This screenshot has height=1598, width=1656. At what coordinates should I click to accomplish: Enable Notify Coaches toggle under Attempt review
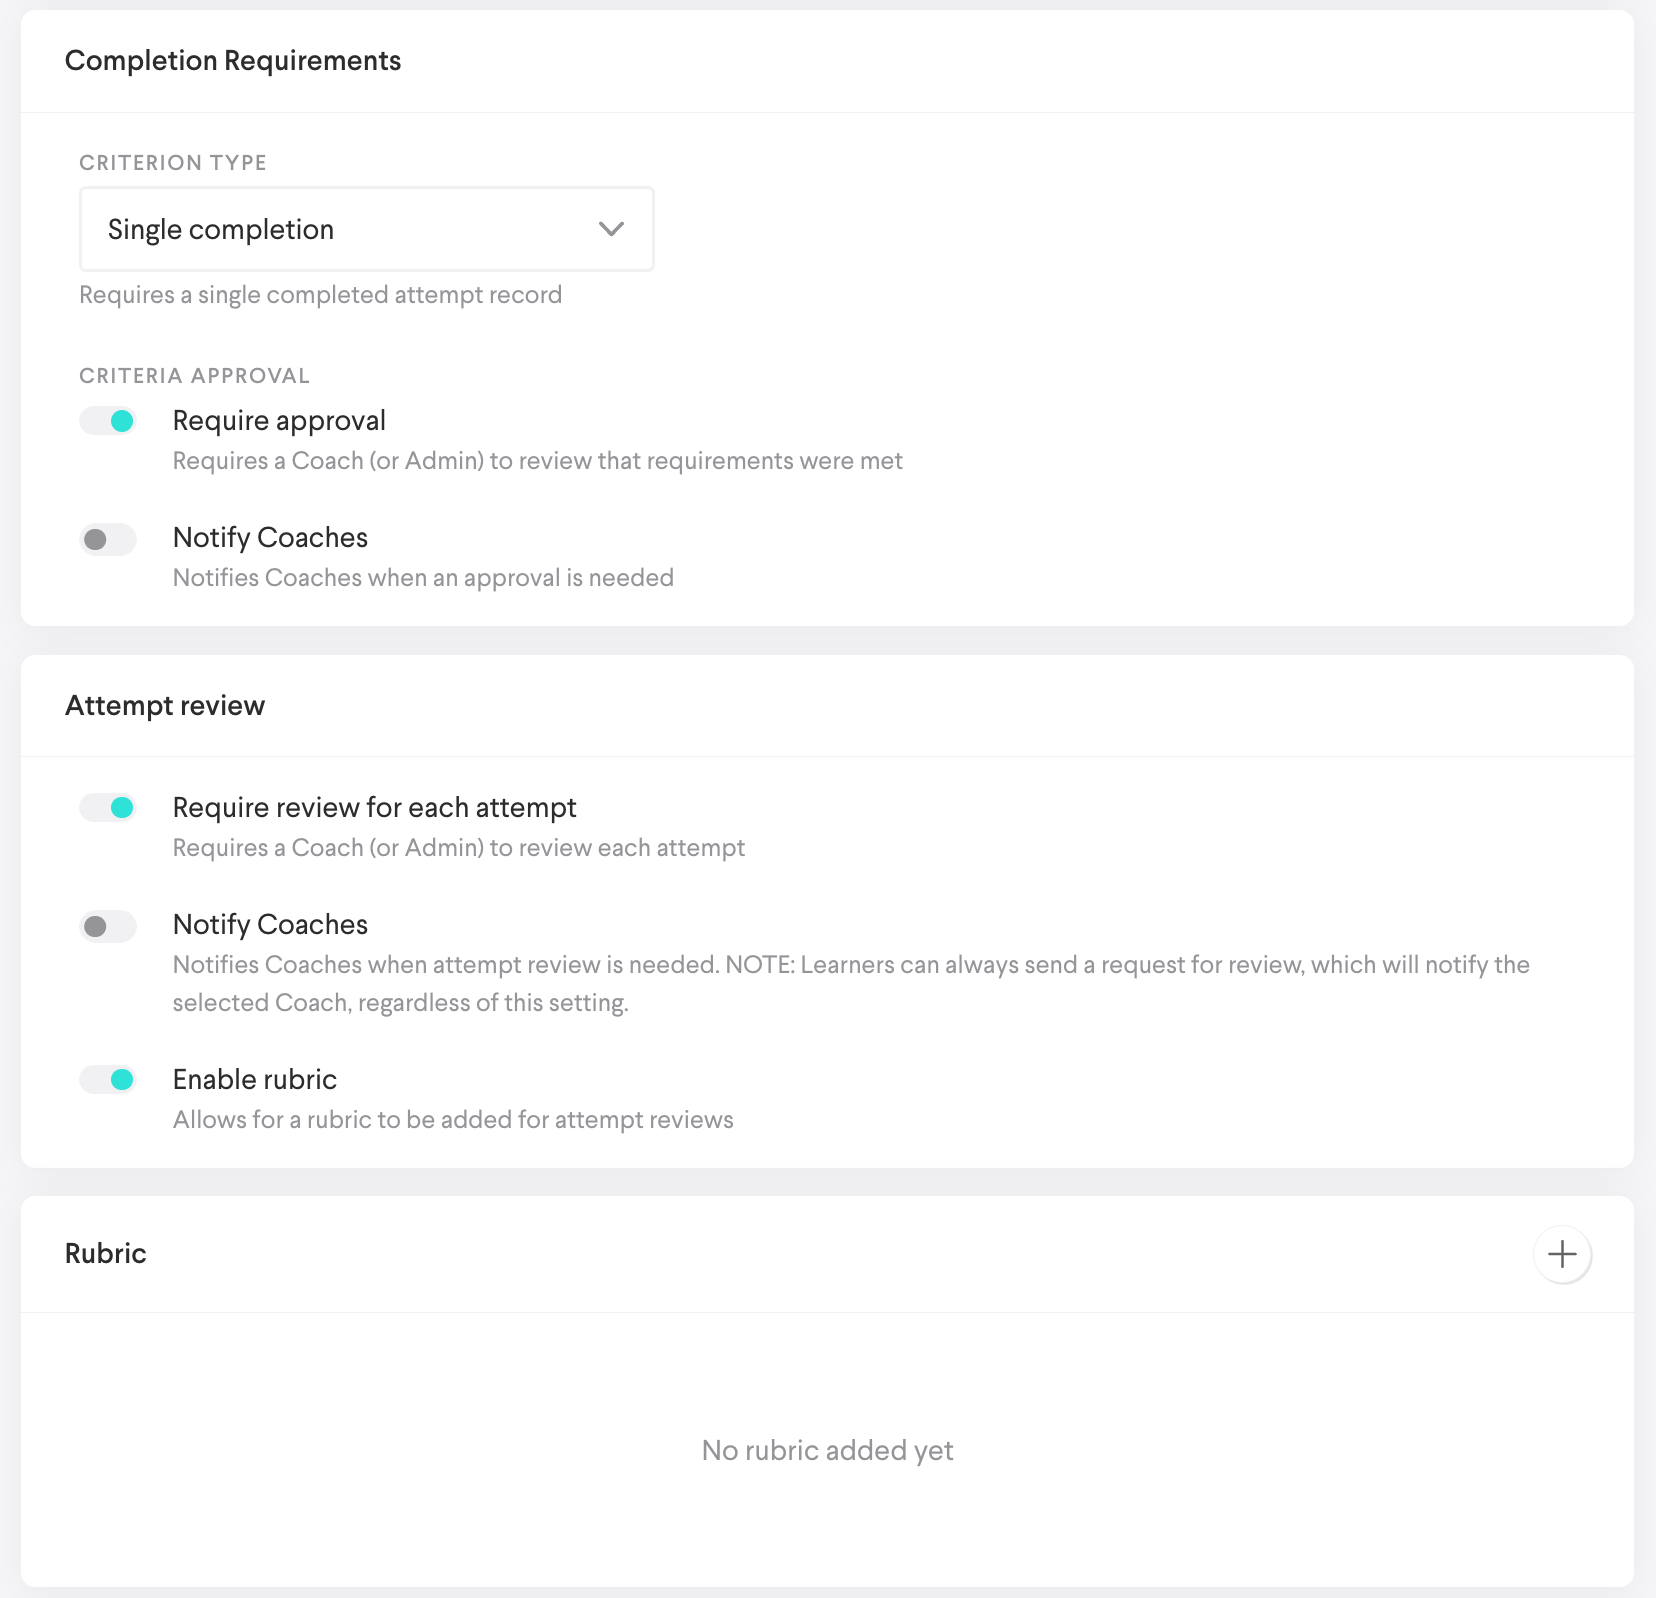coord(108,927)
